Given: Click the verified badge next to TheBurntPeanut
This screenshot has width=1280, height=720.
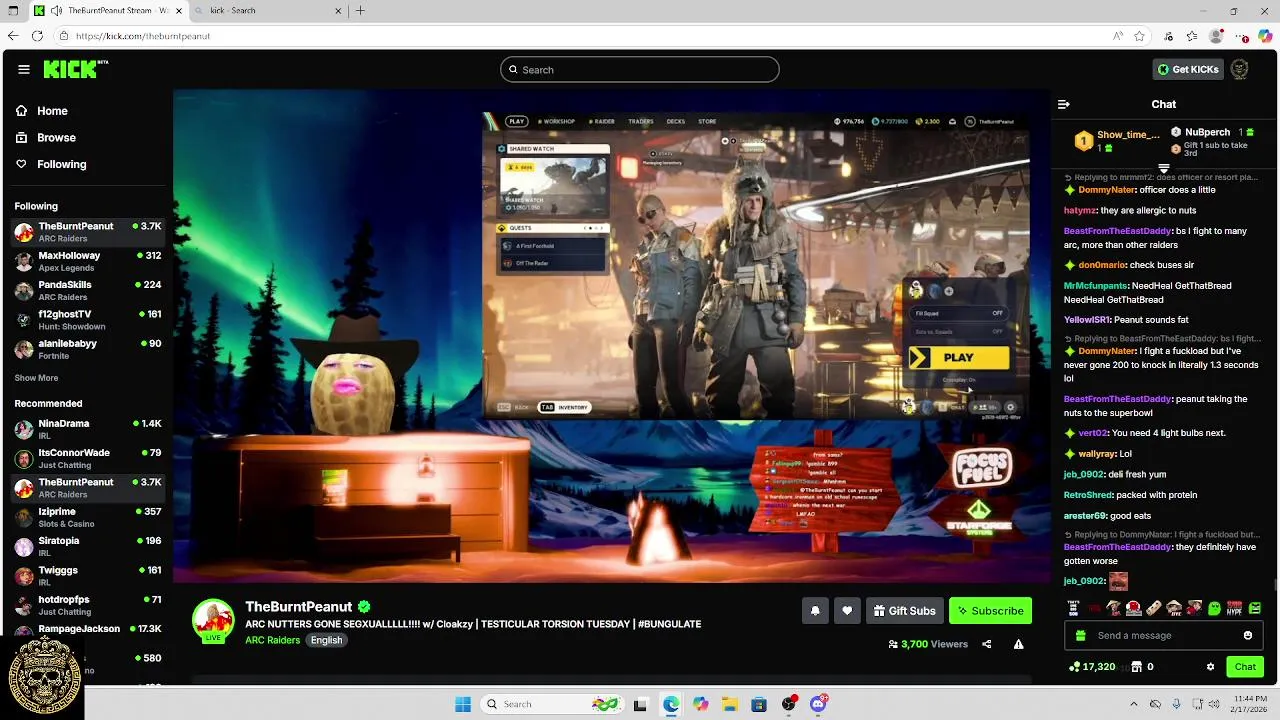Looking at the screenshot, I should [365, 607].
